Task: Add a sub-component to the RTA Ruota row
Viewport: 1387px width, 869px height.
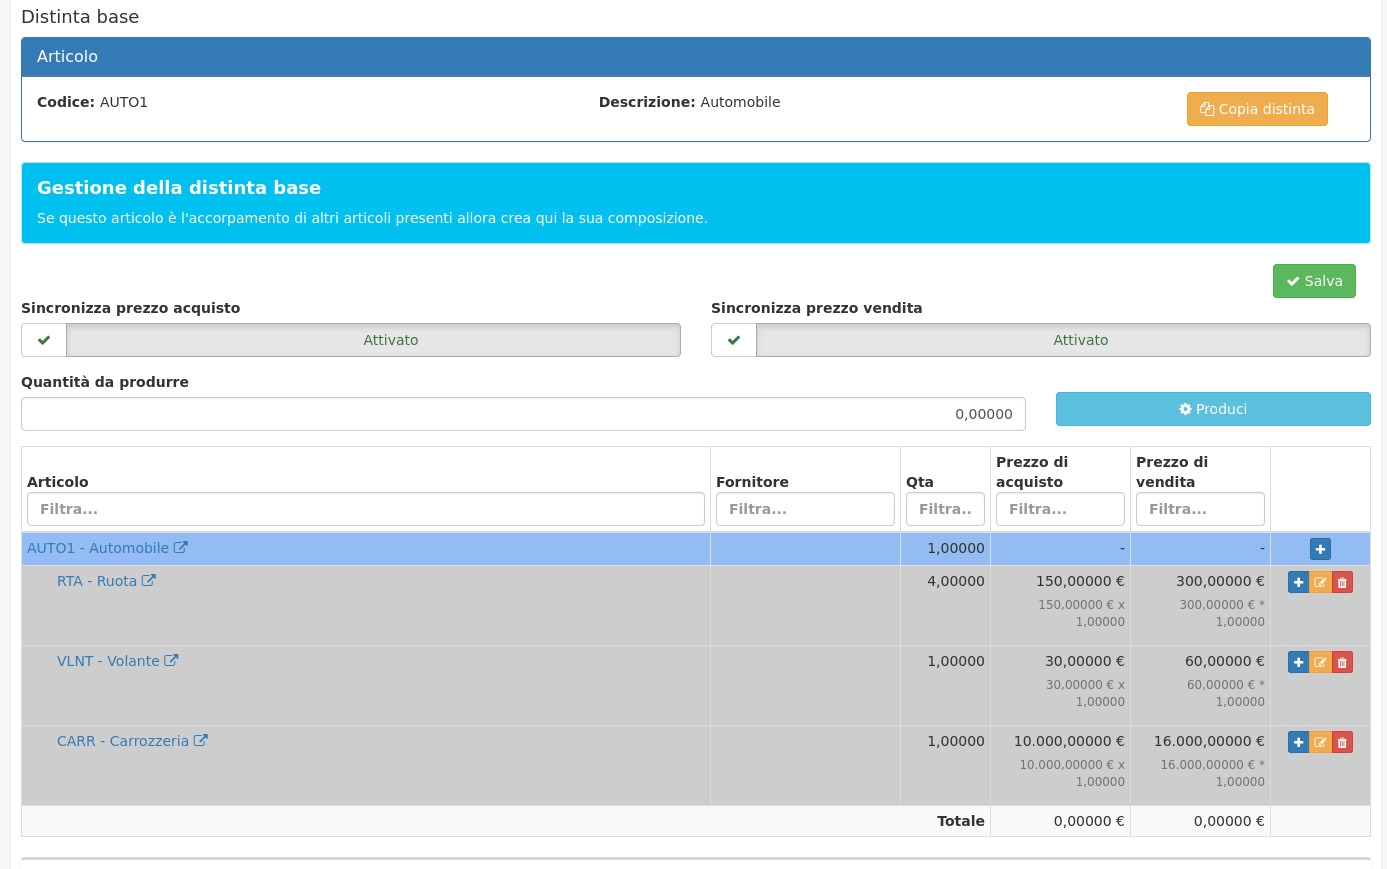Action: pos(1298,582)
